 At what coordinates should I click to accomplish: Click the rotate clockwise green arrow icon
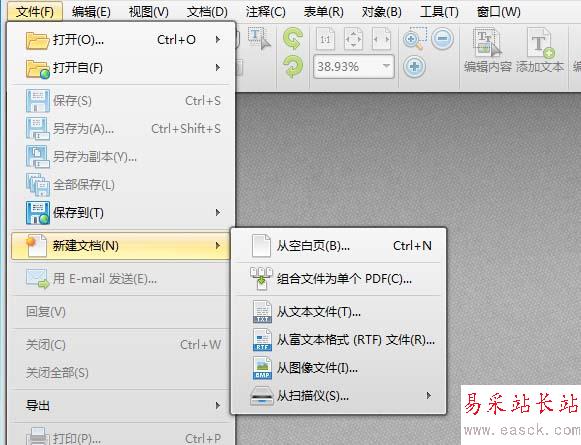click(293, 67)
